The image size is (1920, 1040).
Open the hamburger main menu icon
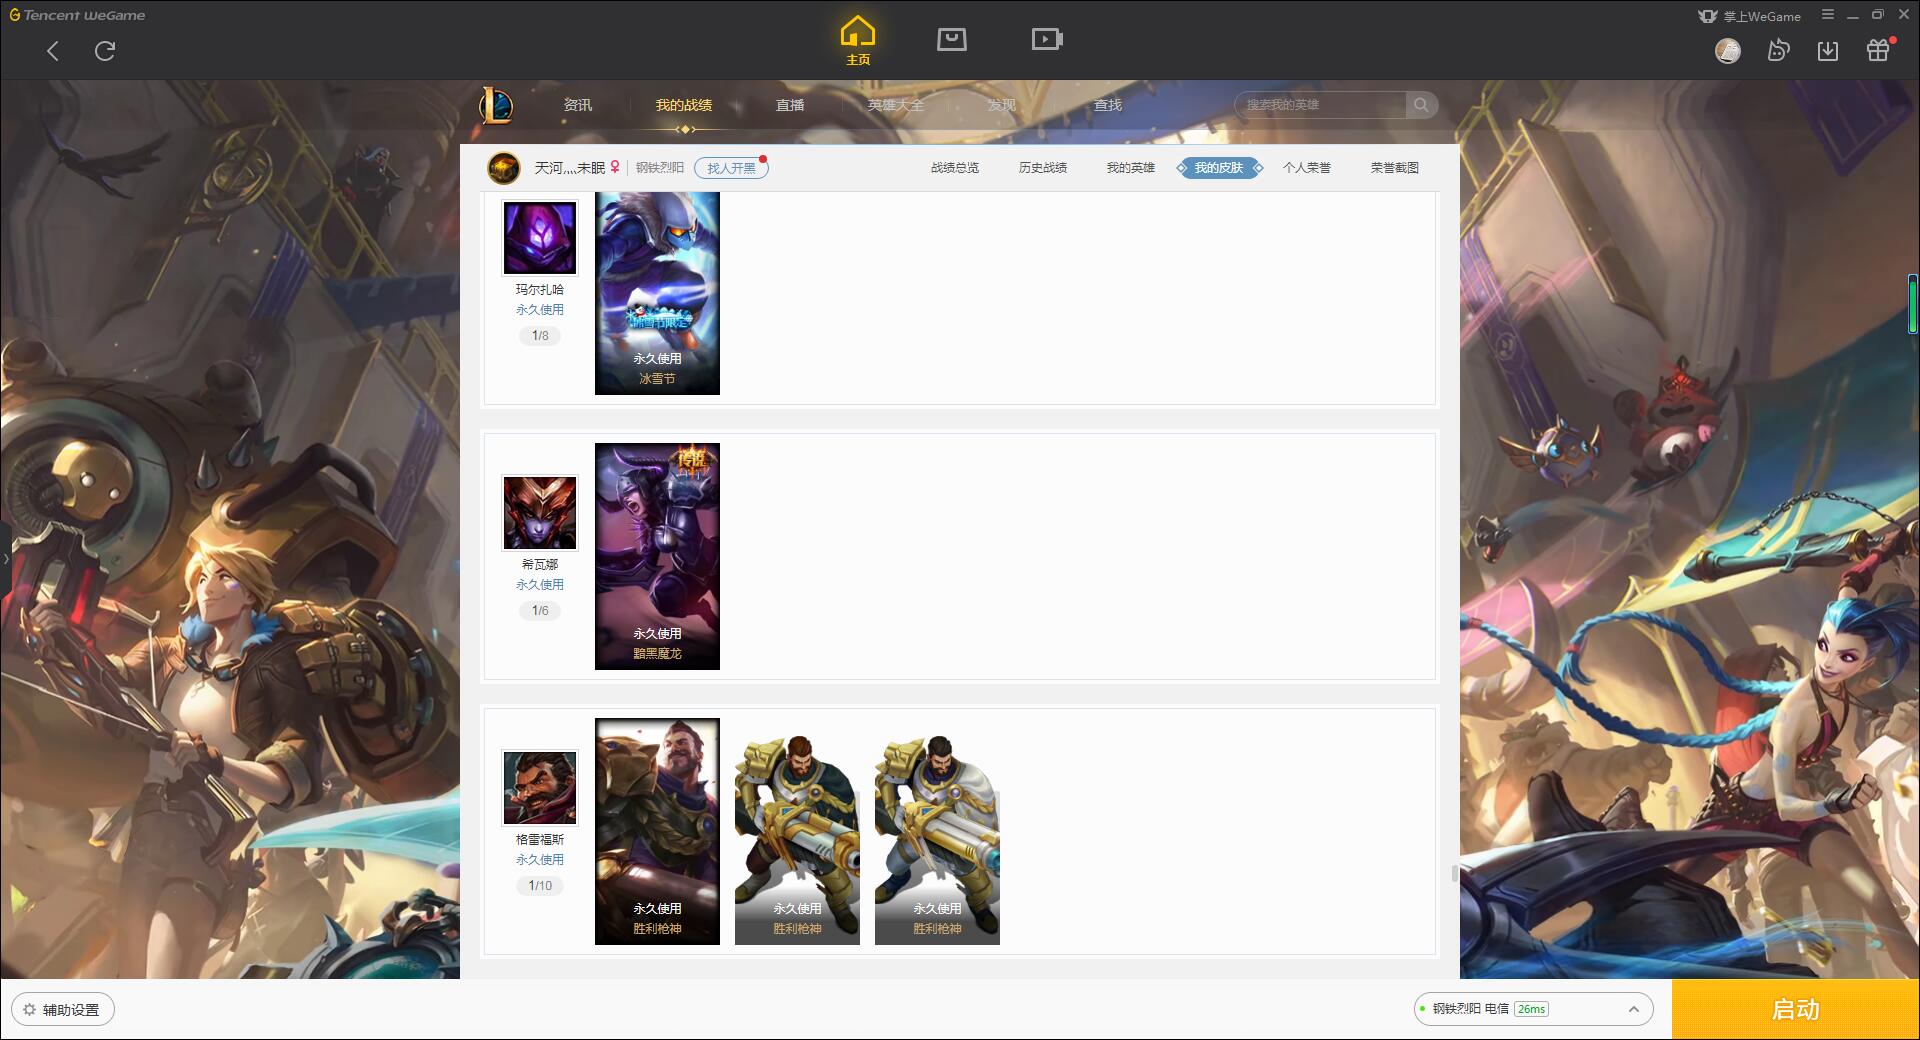1828,15
